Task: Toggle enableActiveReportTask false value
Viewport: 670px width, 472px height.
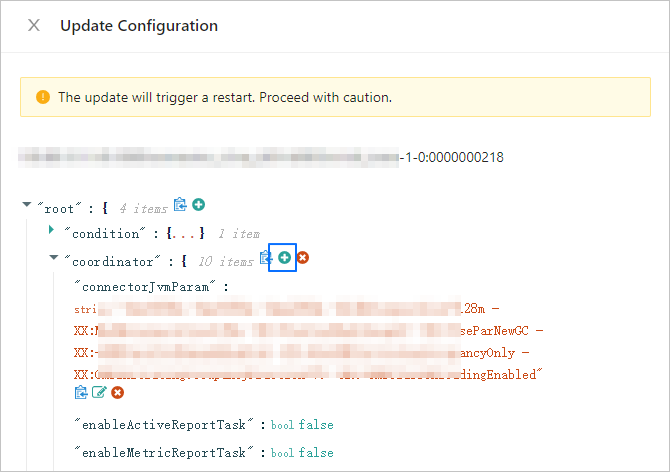Action: click(316, 425)
